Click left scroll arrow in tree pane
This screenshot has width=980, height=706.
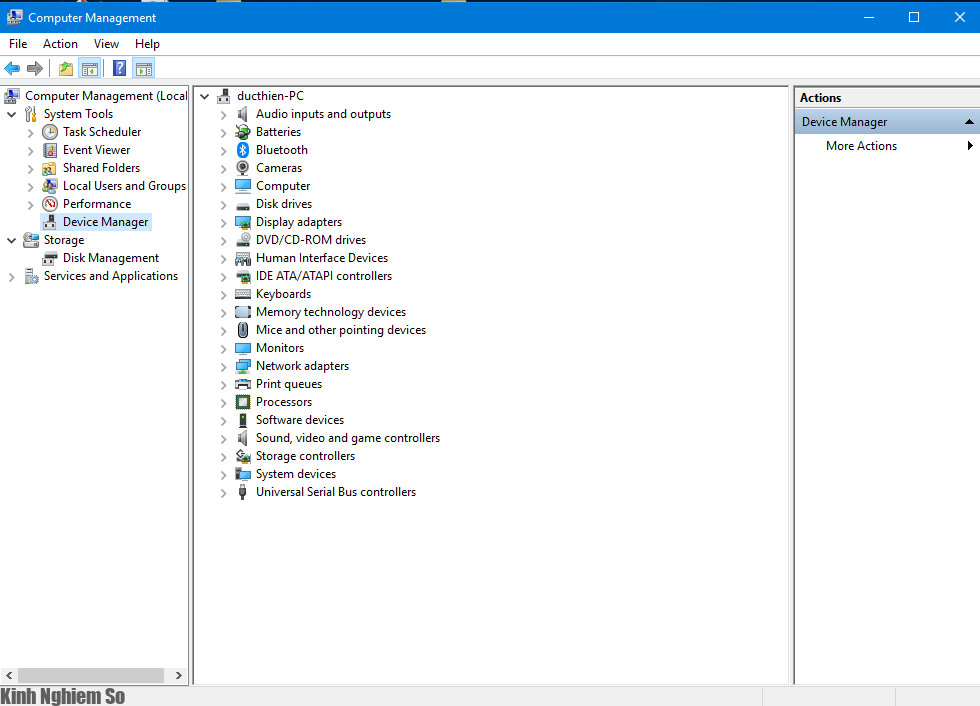9,675
